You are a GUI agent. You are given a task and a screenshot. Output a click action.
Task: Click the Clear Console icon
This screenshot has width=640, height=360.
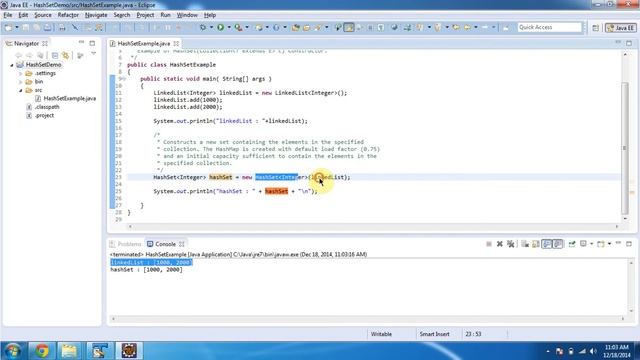point(524,244)
